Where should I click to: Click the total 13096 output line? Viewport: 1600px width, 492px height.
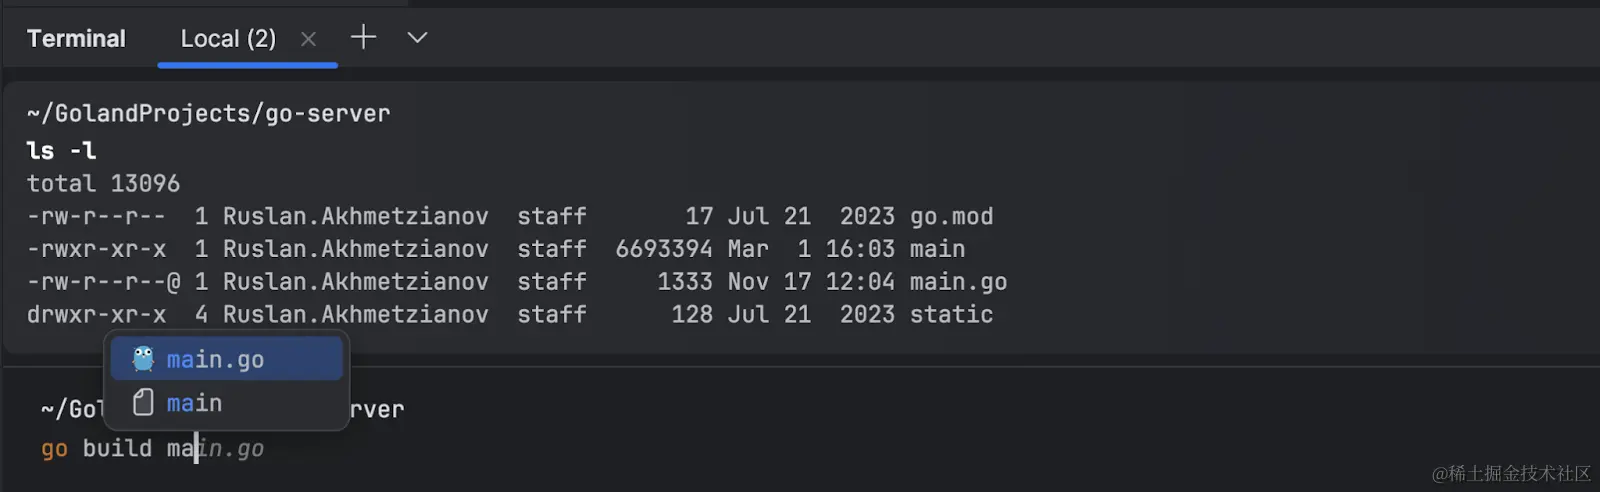point(103,183)
